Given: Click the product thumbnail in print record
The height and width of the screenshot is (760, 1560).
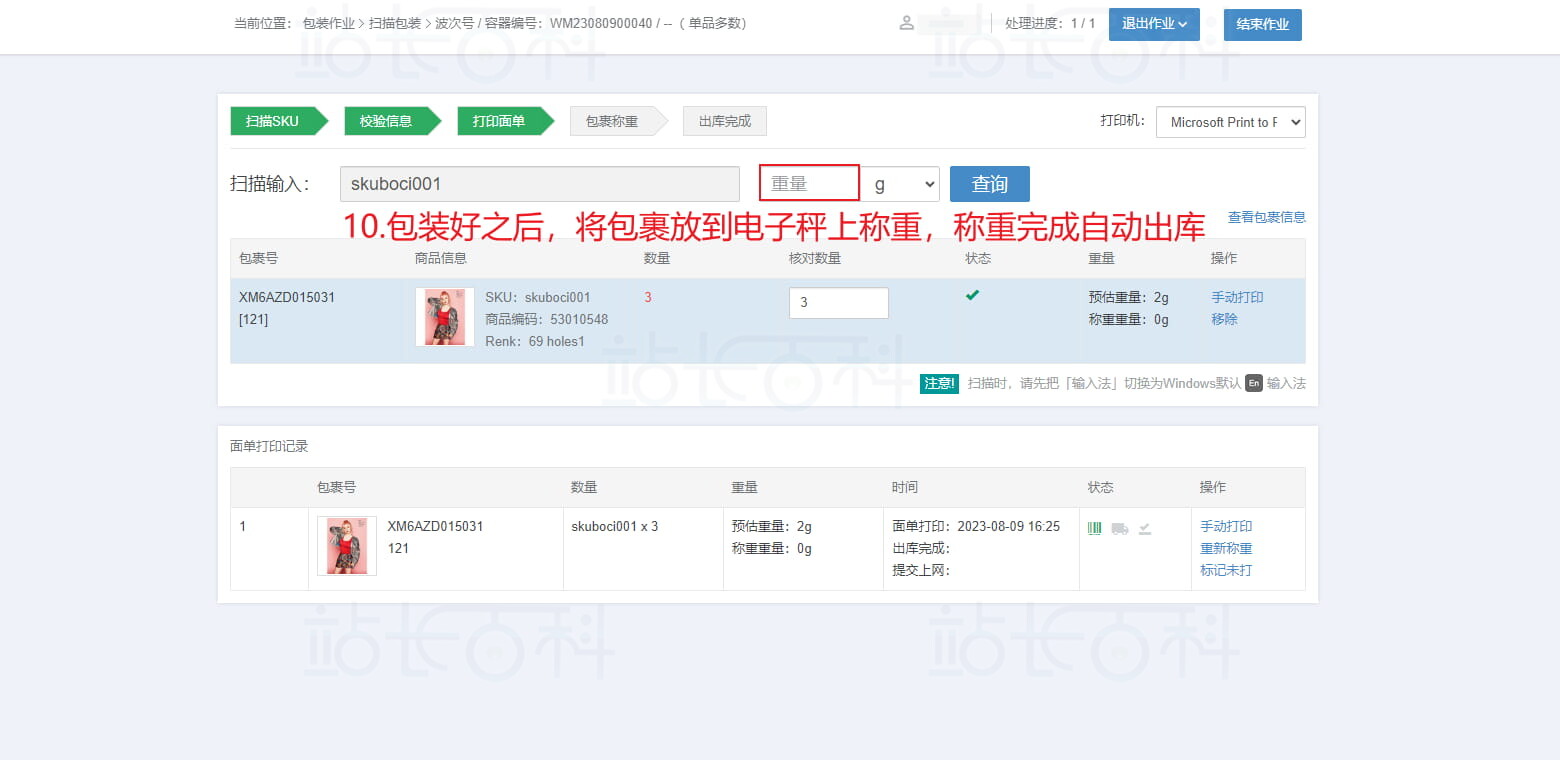Looking at the screenshot, I should tap(346, 546).
